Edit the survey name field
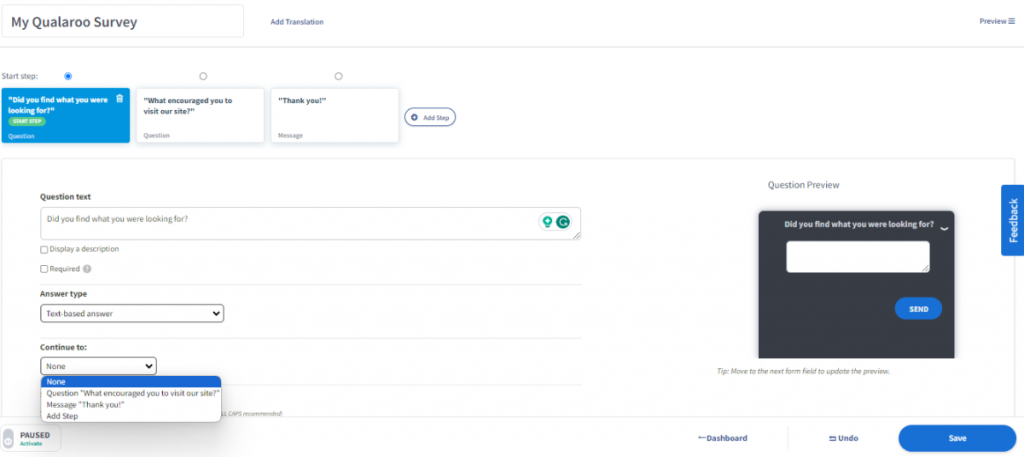The width and height of the screenshot is (1024, 457). tap(123, 22)
